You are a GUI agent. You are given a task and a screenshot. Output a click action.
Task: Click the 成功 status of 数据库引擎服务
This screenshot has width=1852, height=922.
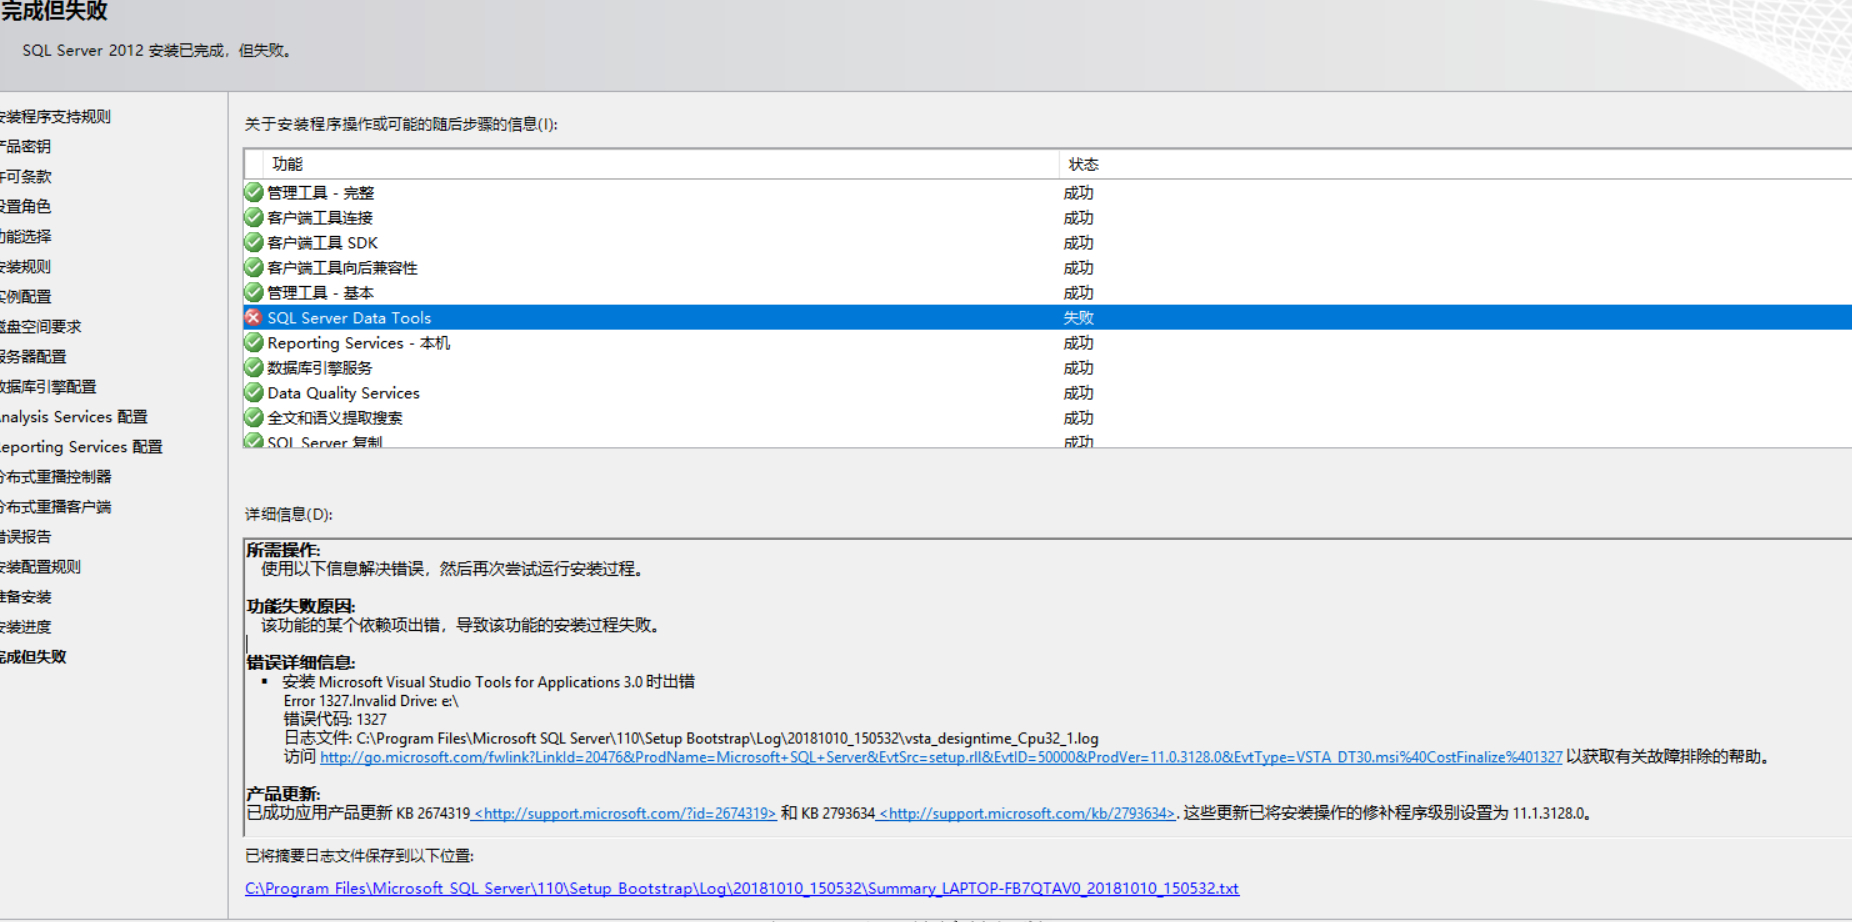tap(1078, 368)
